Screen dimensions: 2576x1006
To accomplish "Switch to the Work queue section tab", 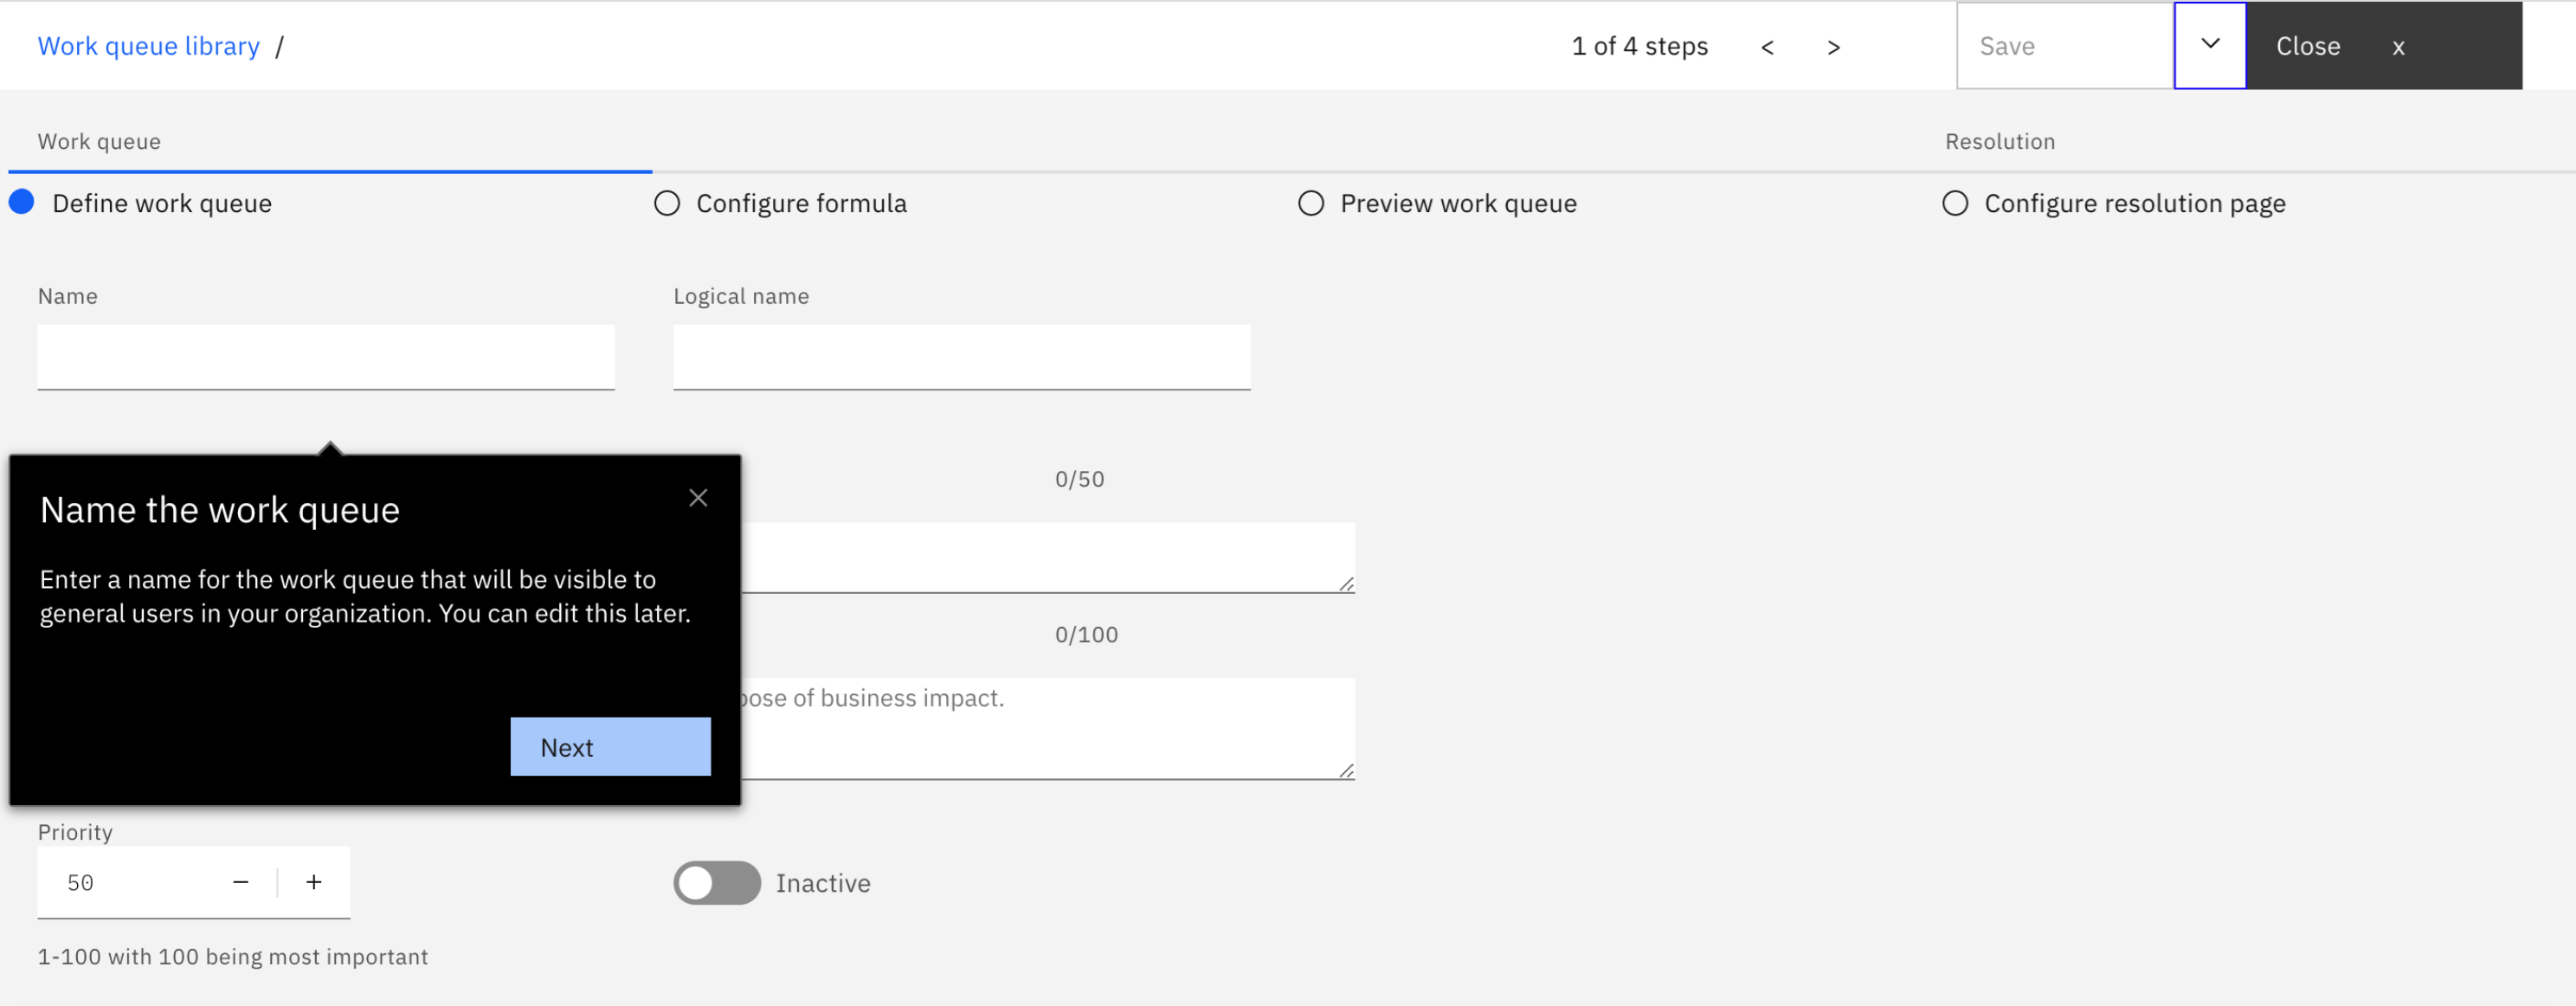I will (x=99, y=141).
